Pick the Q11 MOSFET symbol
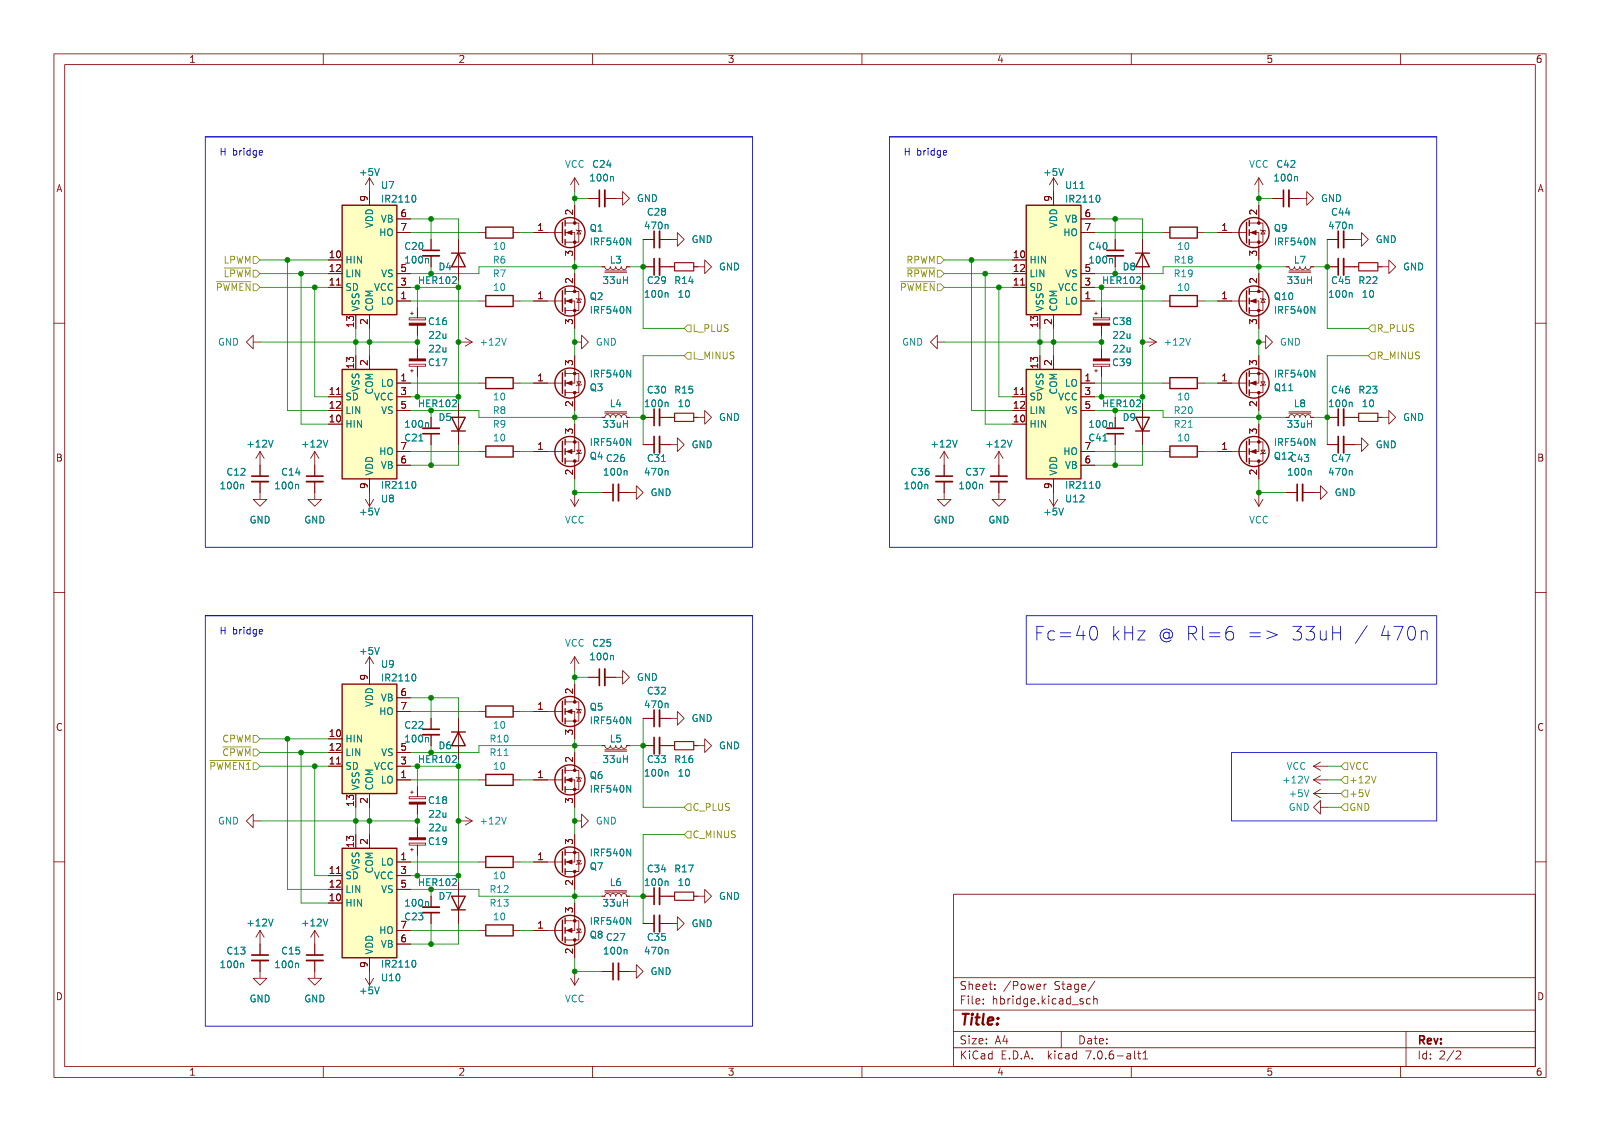 pos(1253,382)
